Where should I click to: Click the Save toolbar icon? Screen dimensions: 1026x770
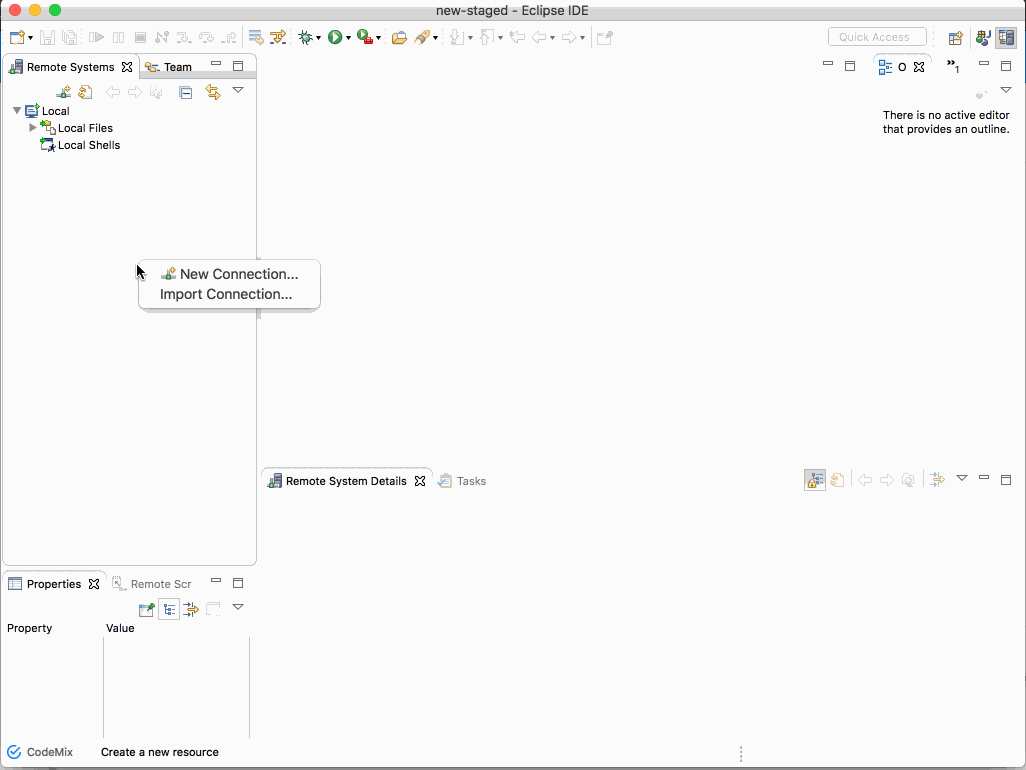point(47,37)
